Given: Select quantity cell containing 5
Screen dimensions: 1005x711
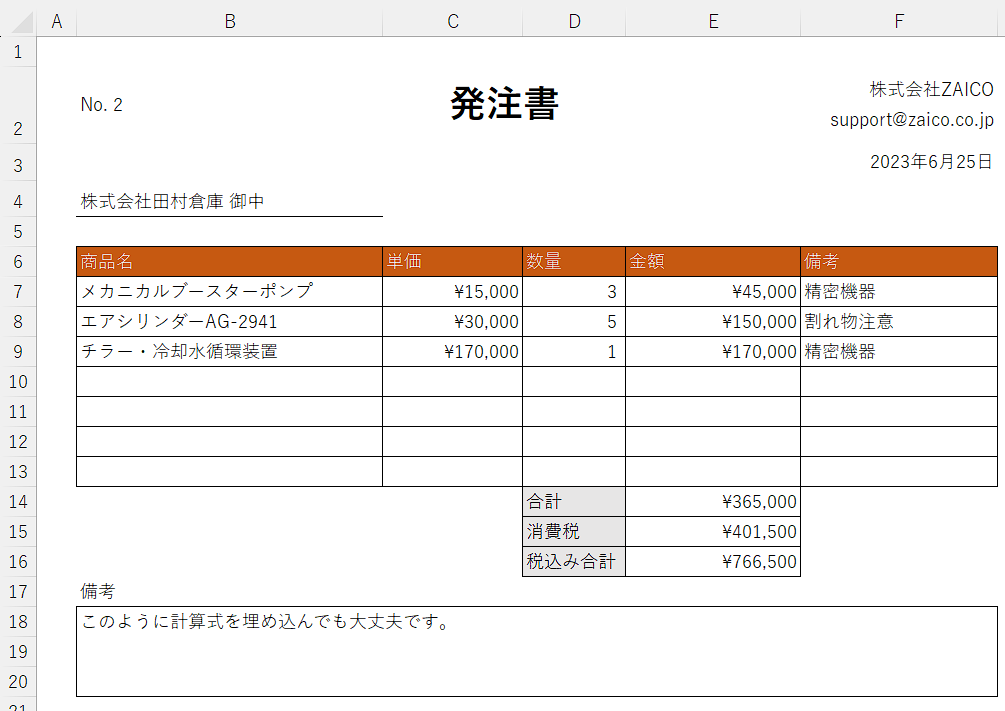Looking at the screenshot, I should pyautogui.click(x=574, y=322).
